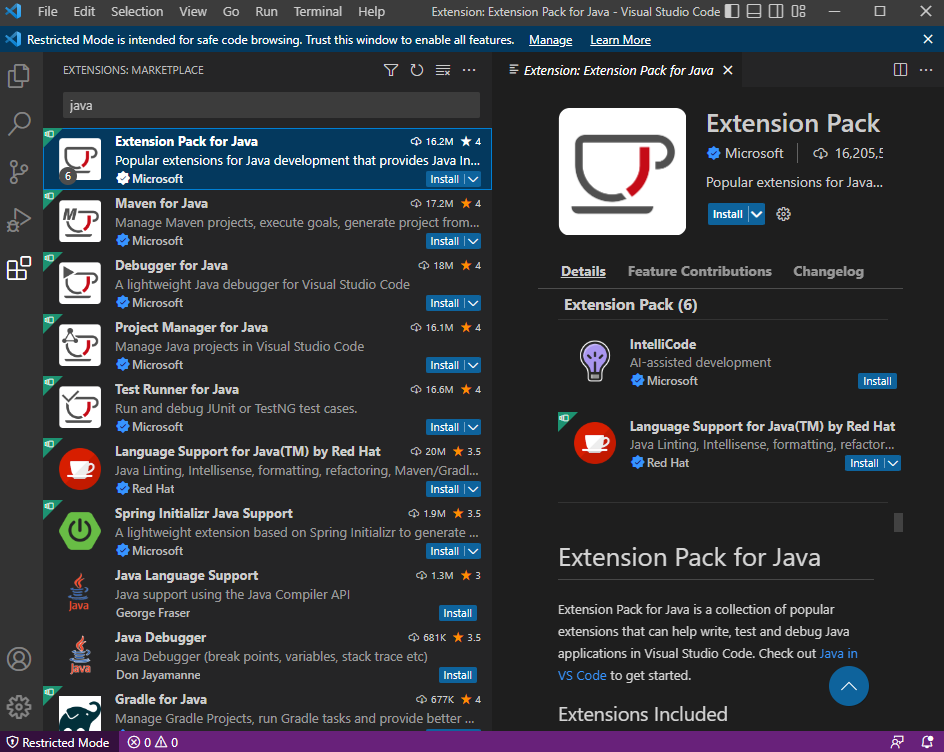Click Microsoft publisher name in detail header
The image size is (944, 752).
pyautogui.click(x=754, y=154)
